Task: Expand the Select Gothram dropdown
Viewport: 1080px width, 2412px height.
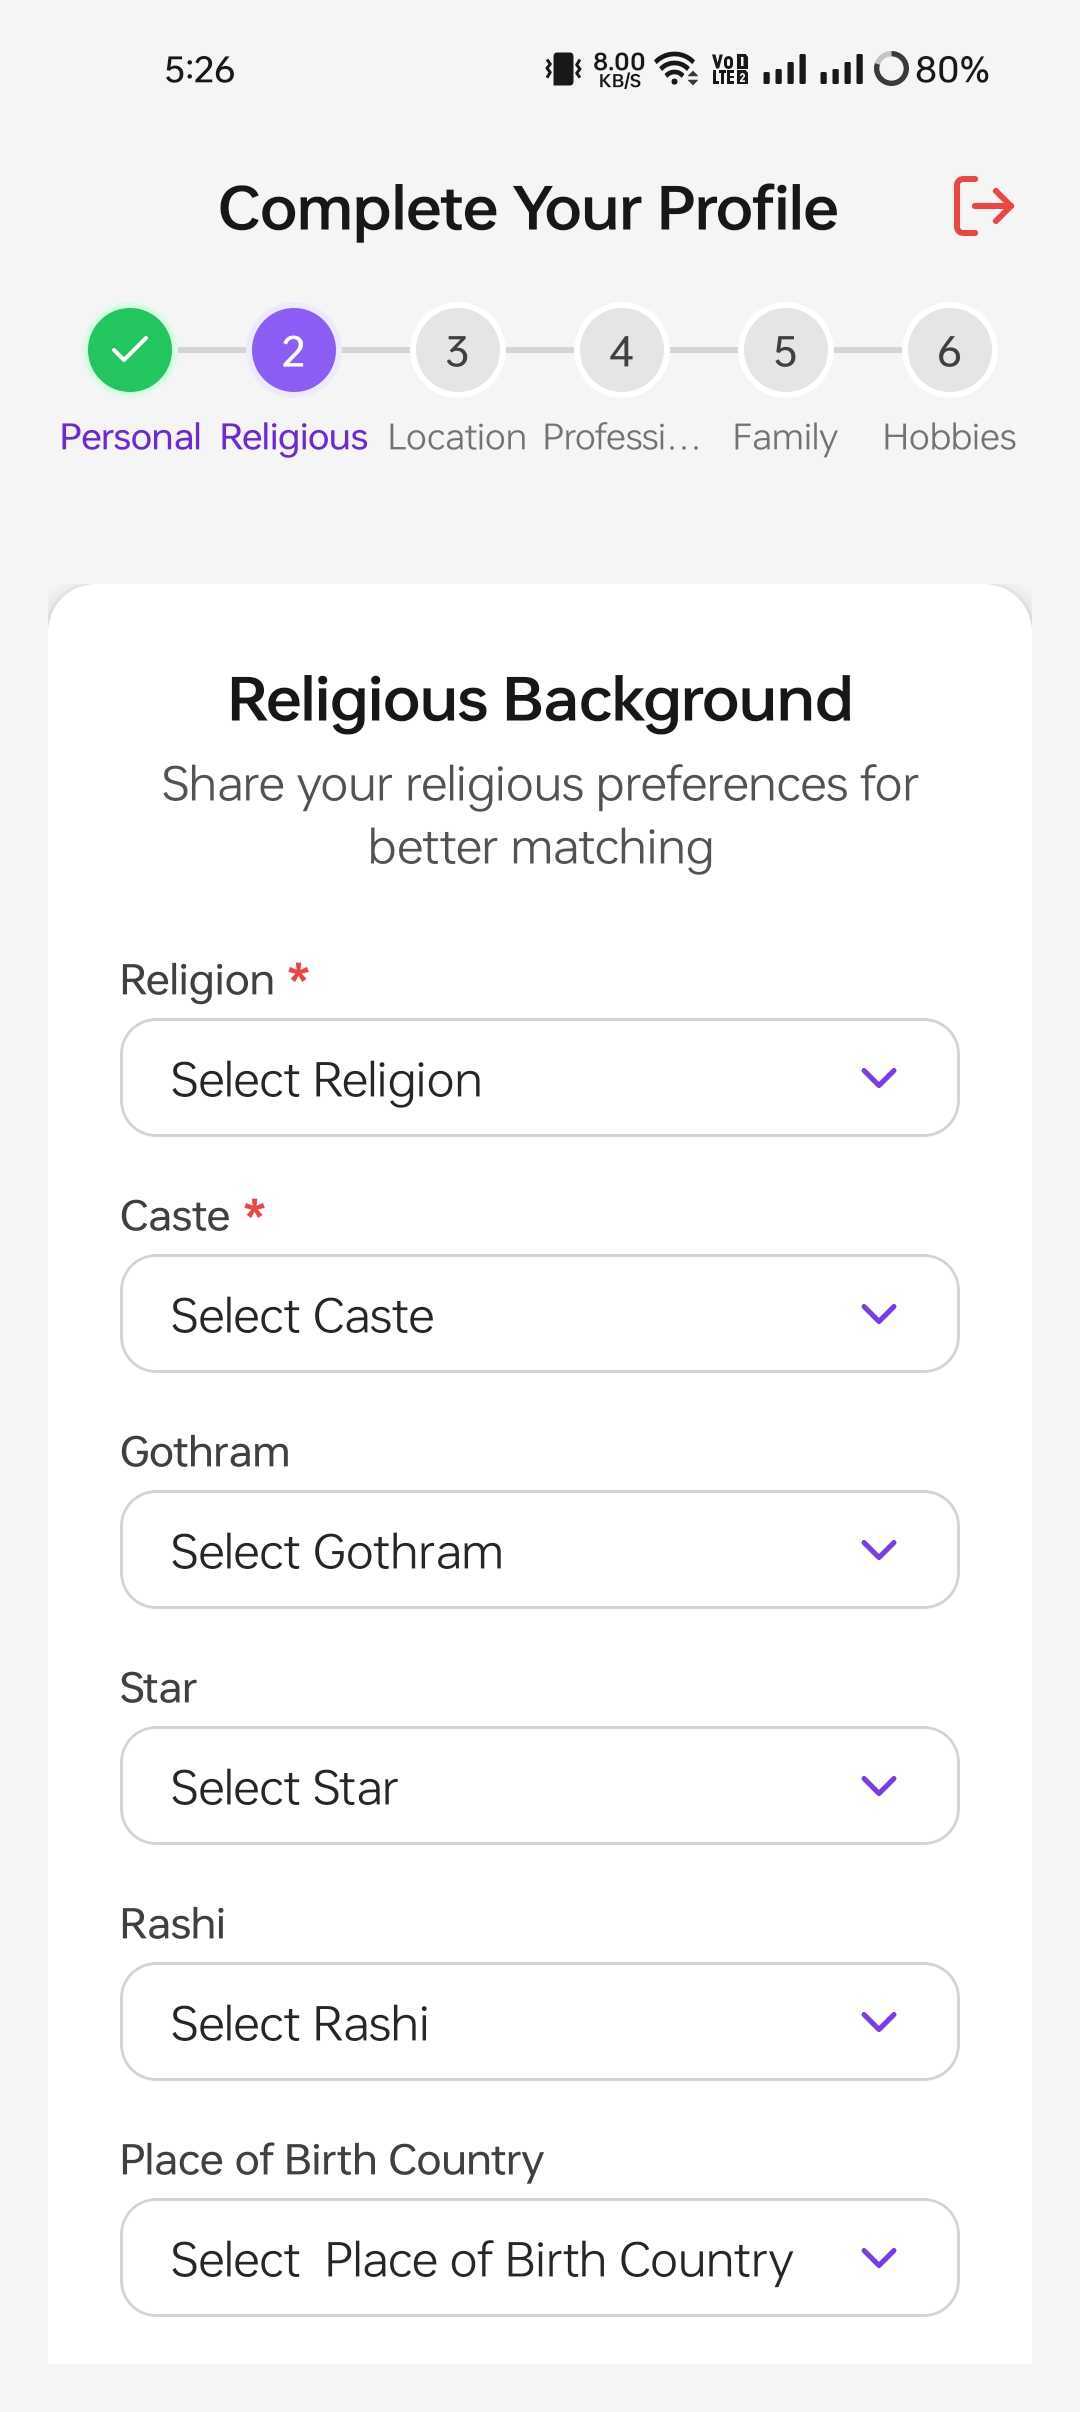Action: [x=540, y=1550]
